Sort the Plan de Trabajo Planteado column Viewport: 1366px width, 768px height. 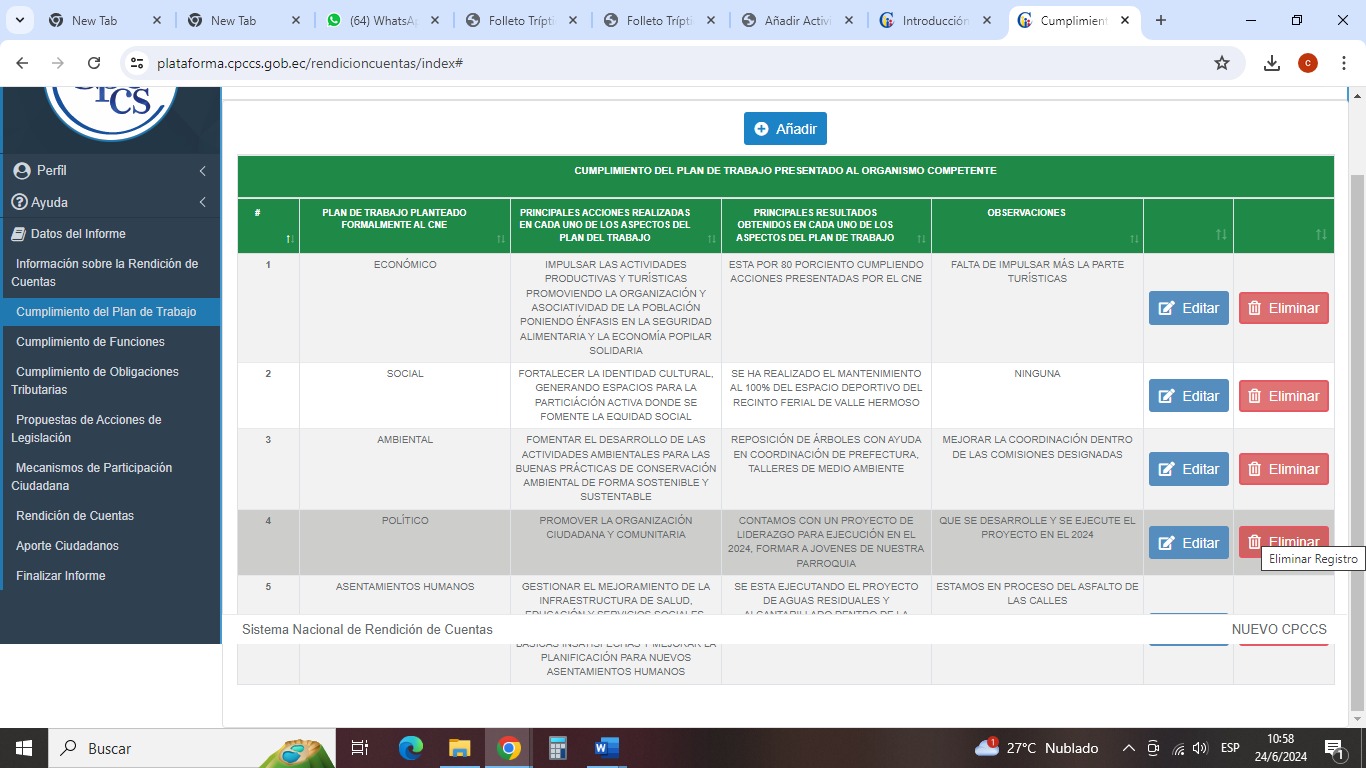[501, 239]
